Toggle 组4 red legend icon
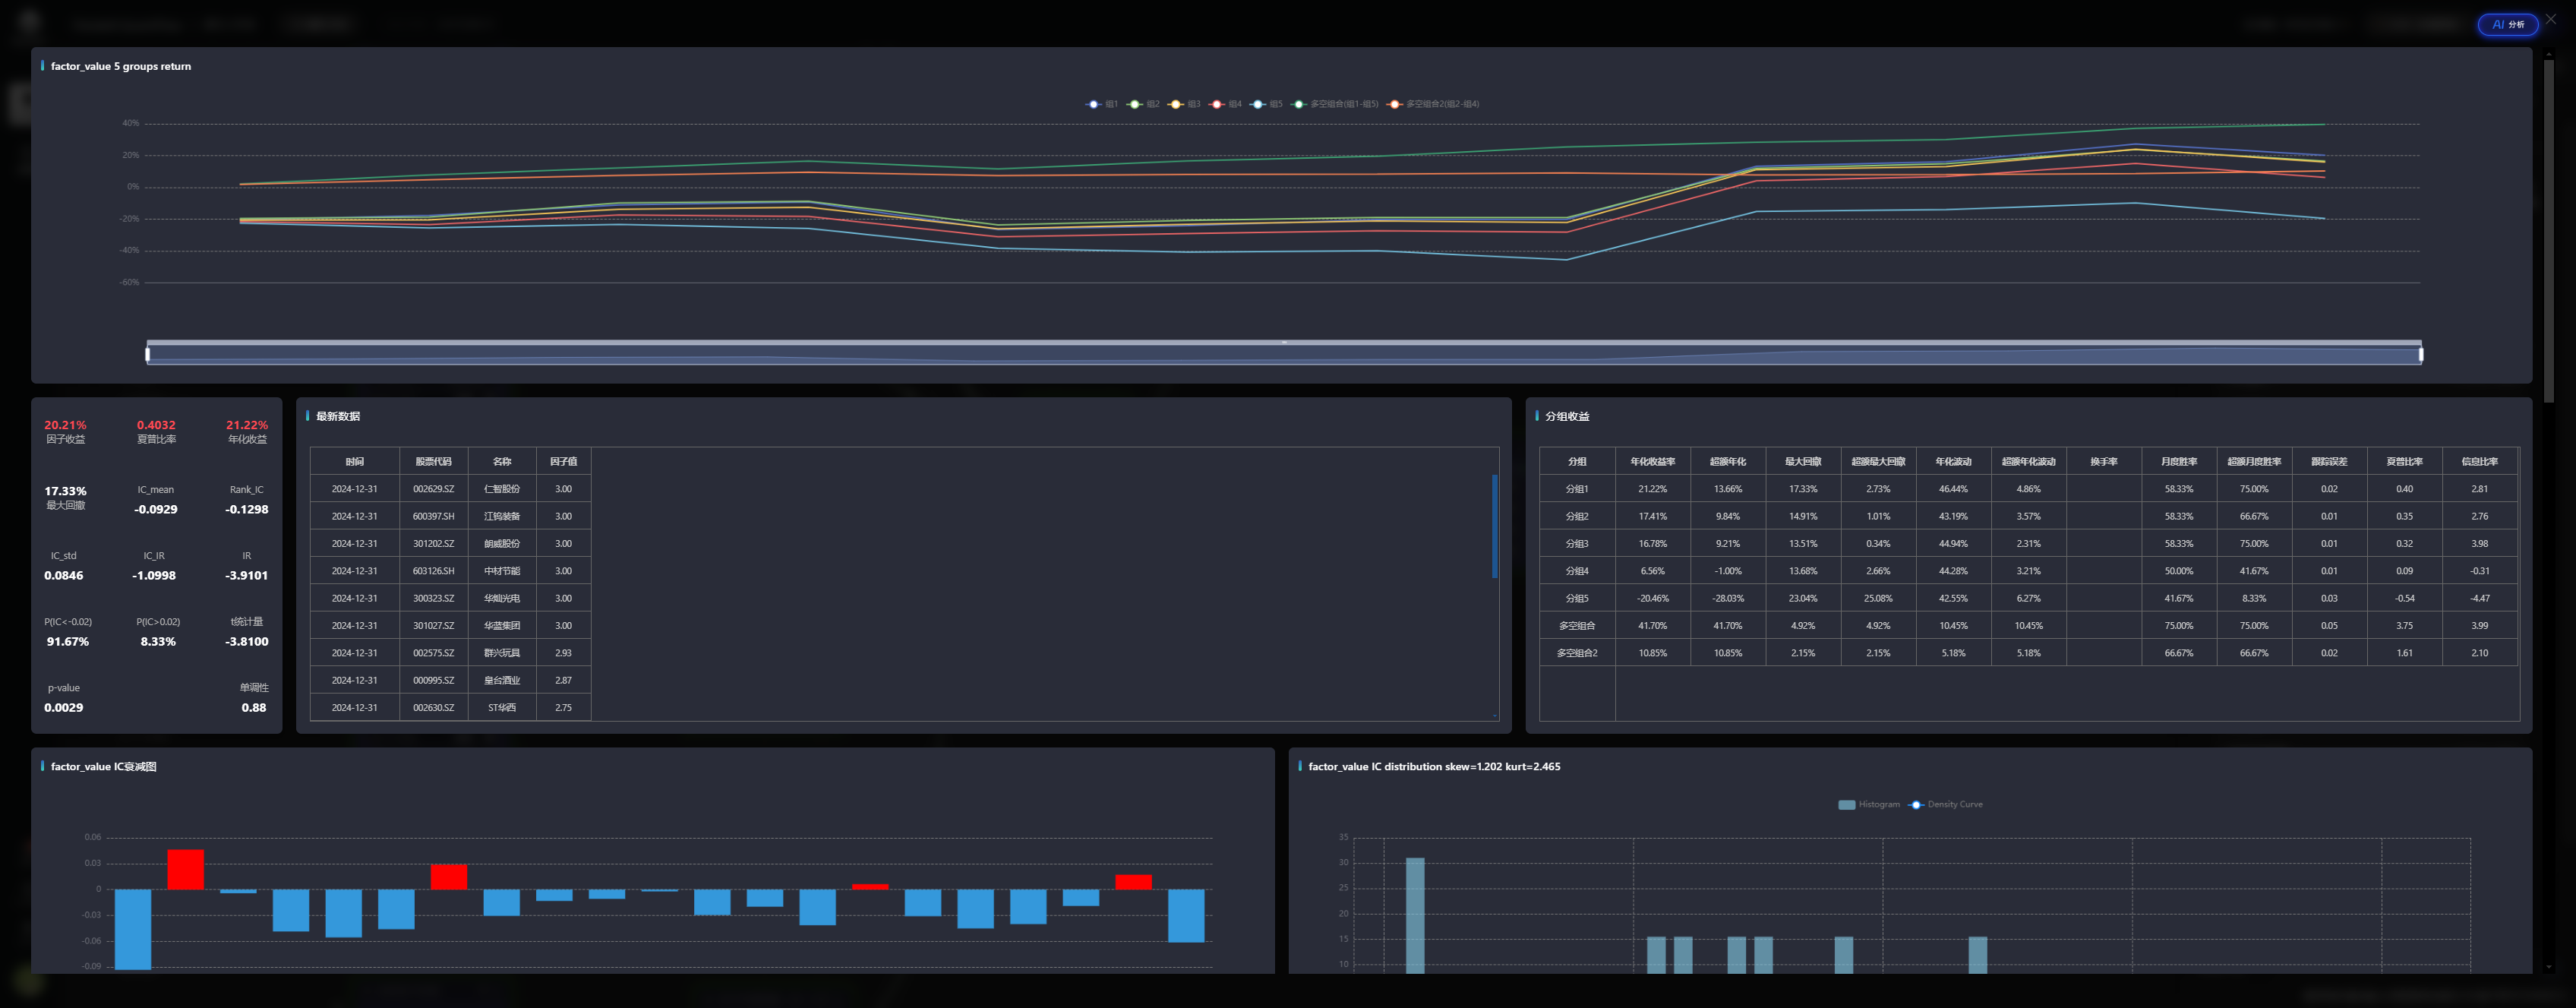 point(1217,104)
